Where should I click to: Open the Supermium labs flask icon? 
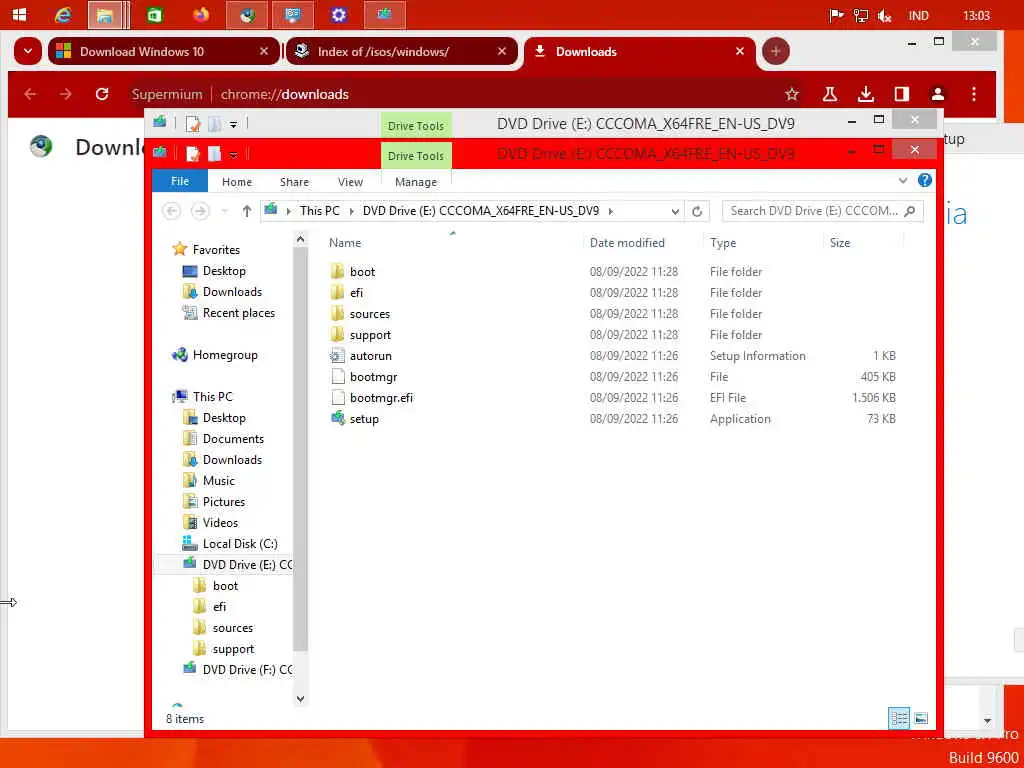829,94
